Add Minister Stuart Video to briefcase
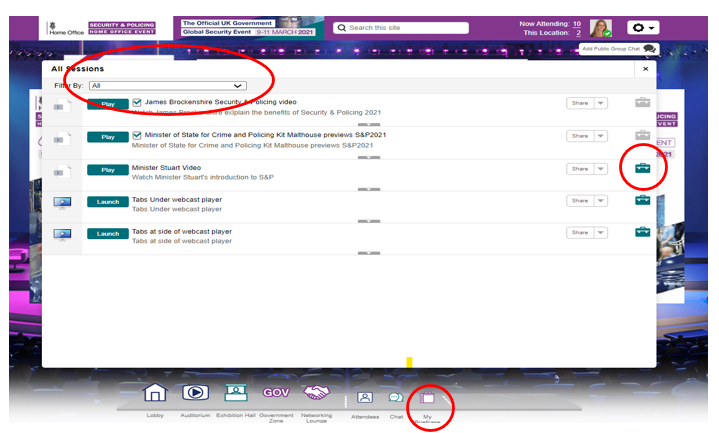719x433 pixels. pyautogui.click(x=642, y=168)
